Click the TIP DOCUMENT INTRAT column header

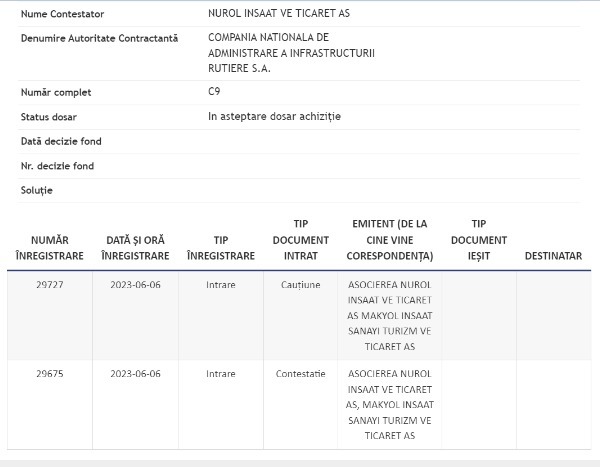pyautogui.click(x=301, y=240)
